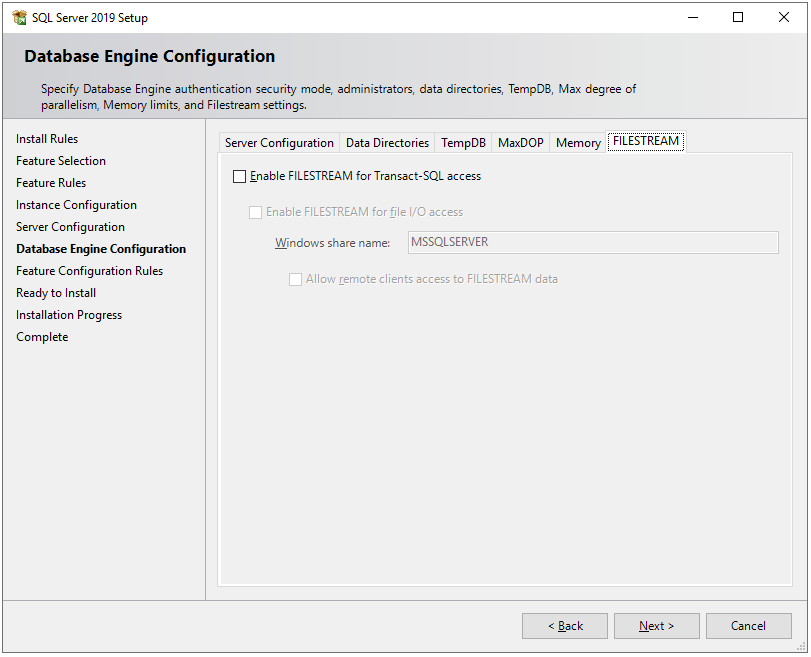Image resolution: width=811 pixels, height=657 pixels.
Task: Click the Feature Configuration Rules step
Action: point(89,271)
